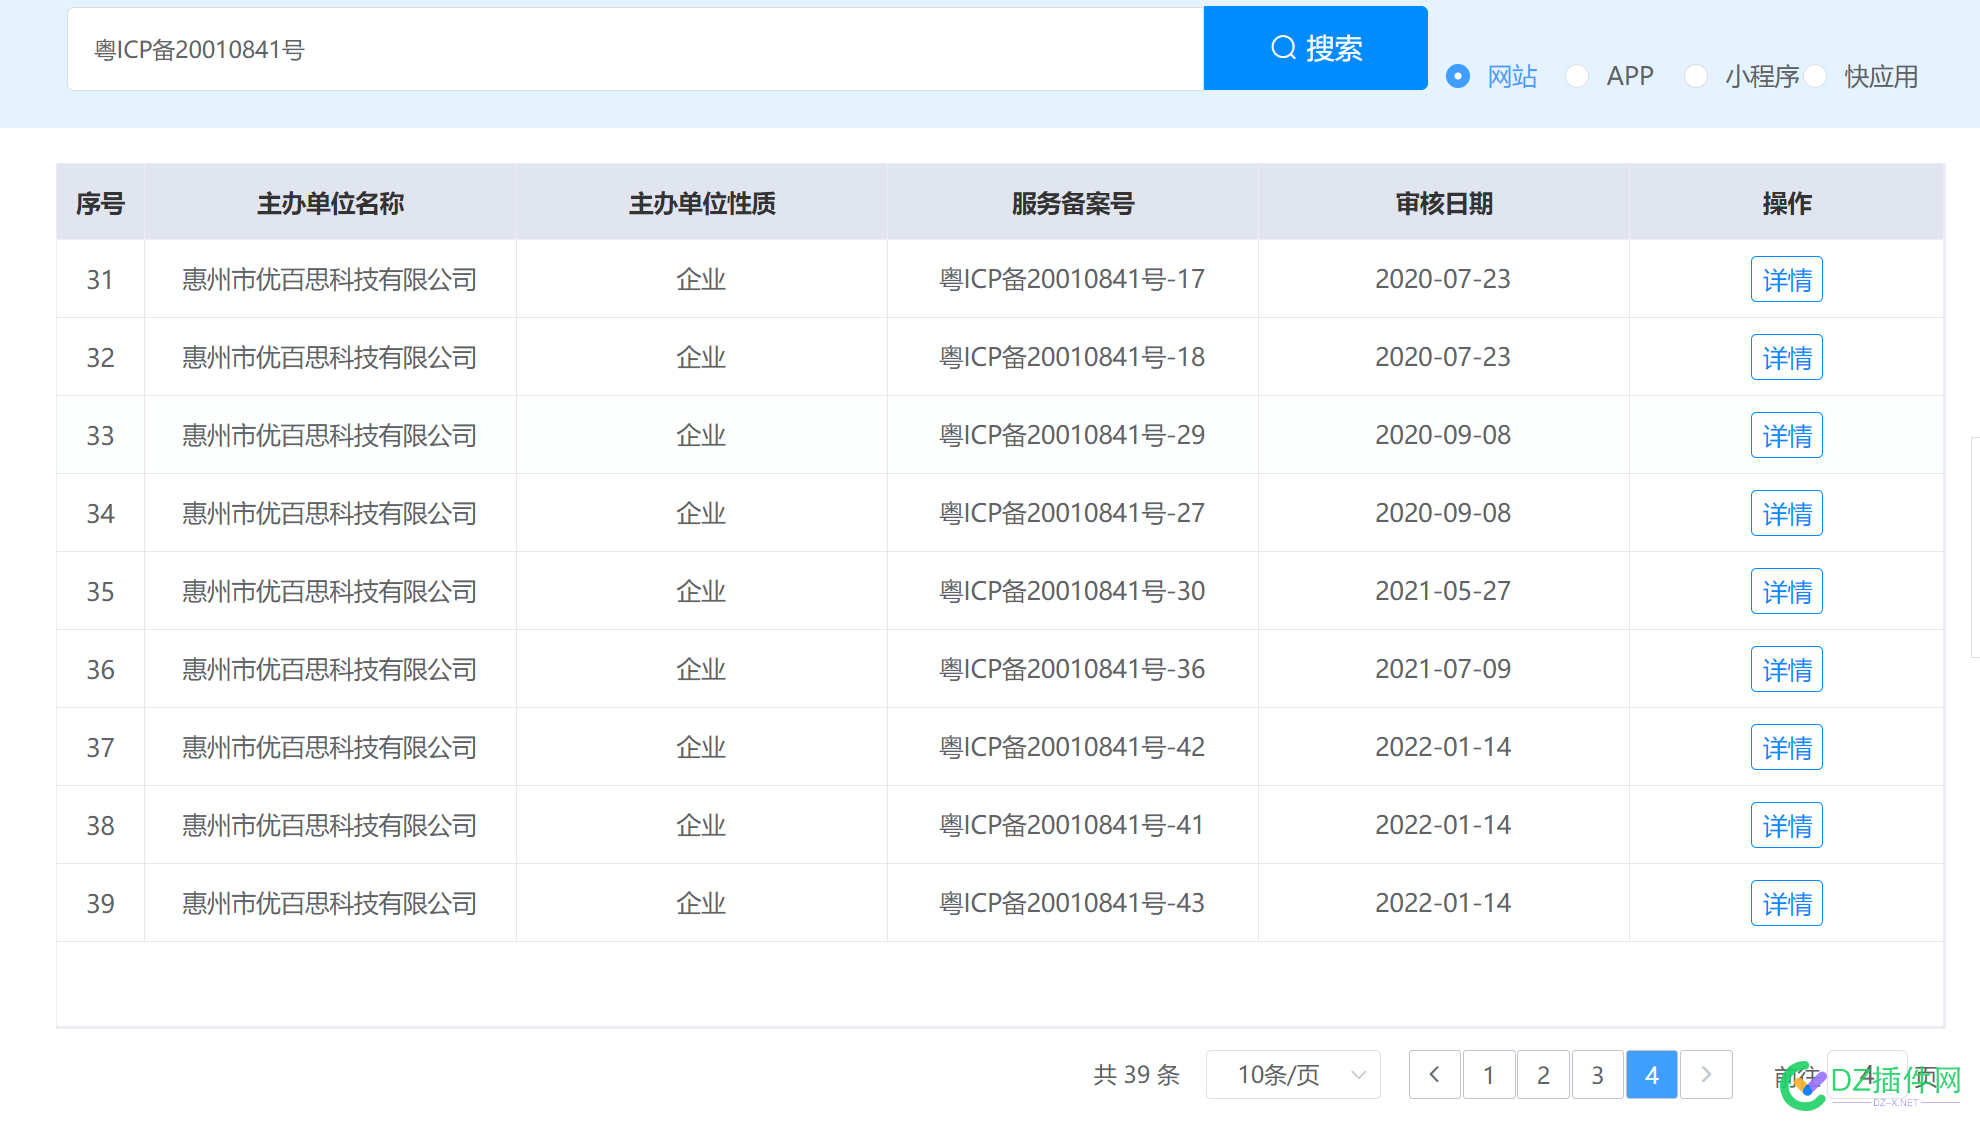Click the 序号 column header

coord(100,203)
